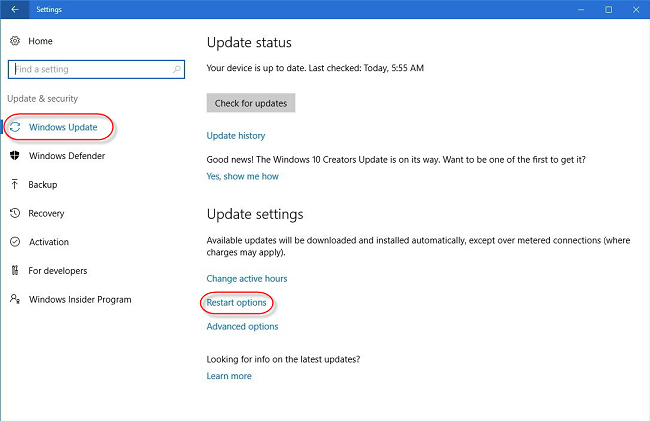Viewport: 650px width, 421px height.
Task: Click the back arrow in title bar
Action: 15,9
